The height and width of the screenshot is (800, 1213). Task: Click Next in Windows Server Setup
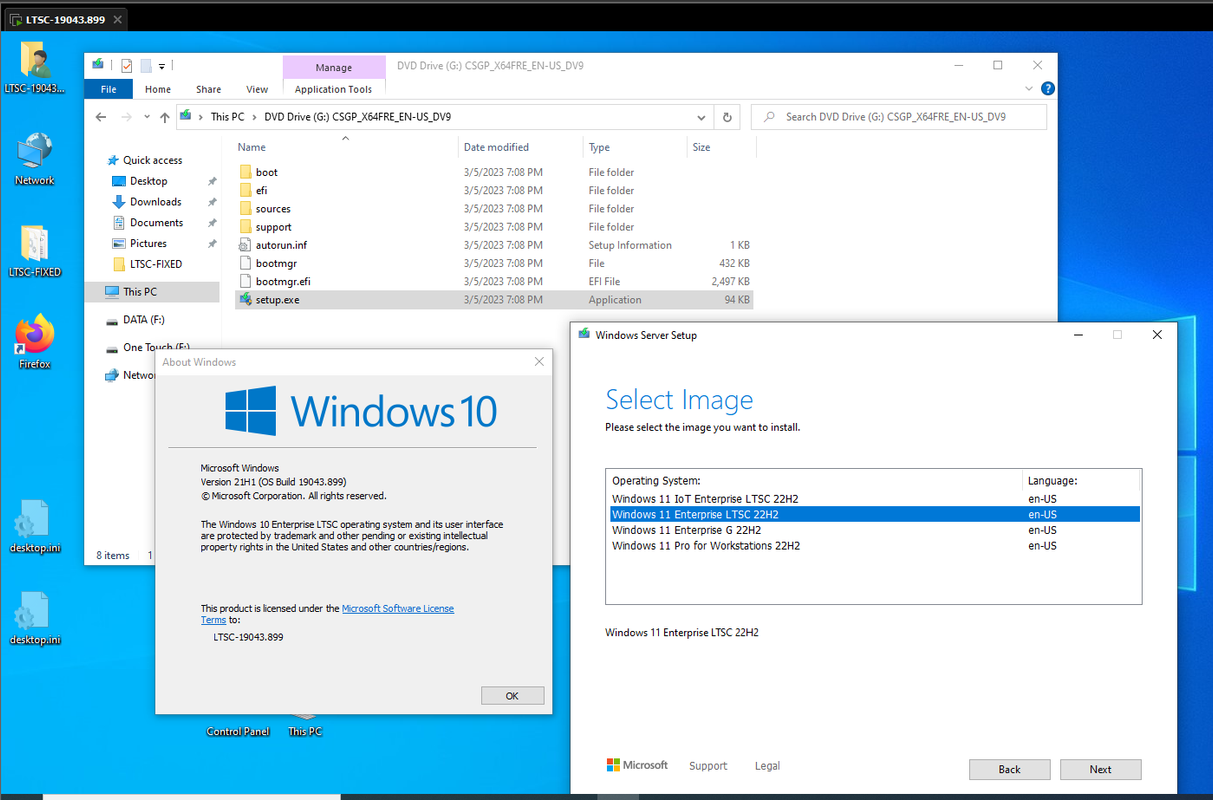click(1100, 769)
